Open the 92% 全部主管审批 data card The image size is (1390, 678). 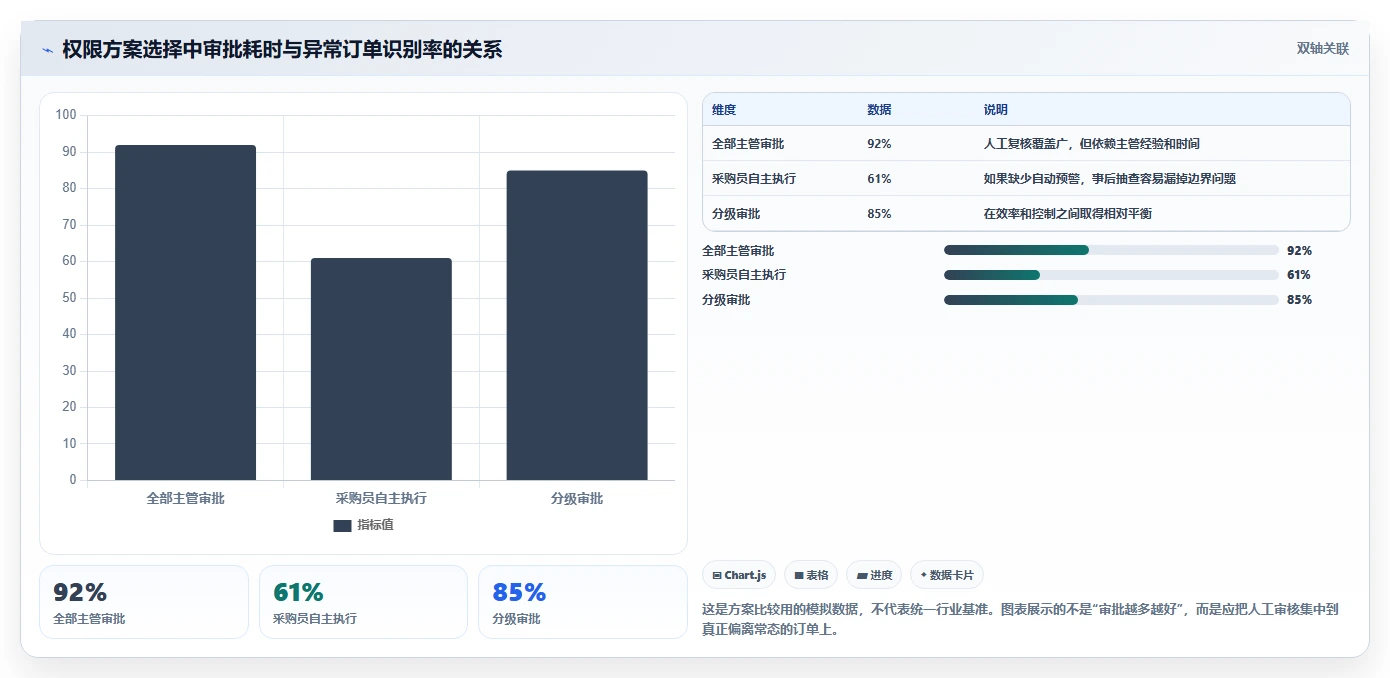pyautogui.click(x=144, y=602)
